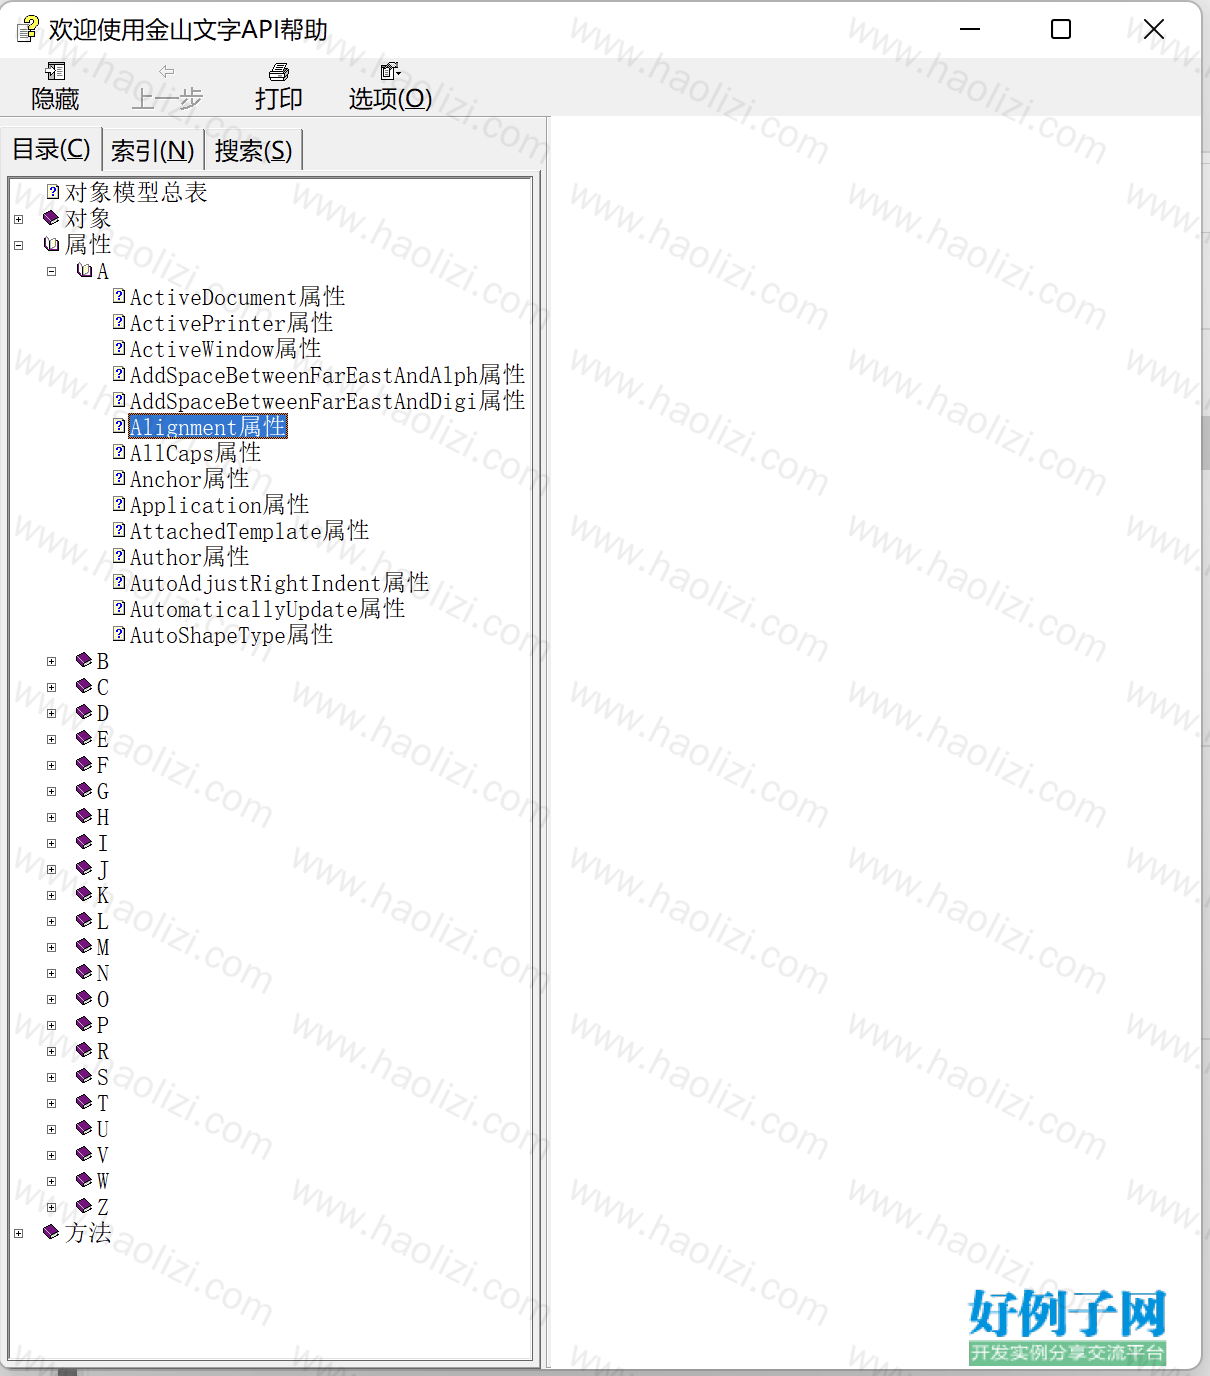Click book icon beside L

coord(84,920)
